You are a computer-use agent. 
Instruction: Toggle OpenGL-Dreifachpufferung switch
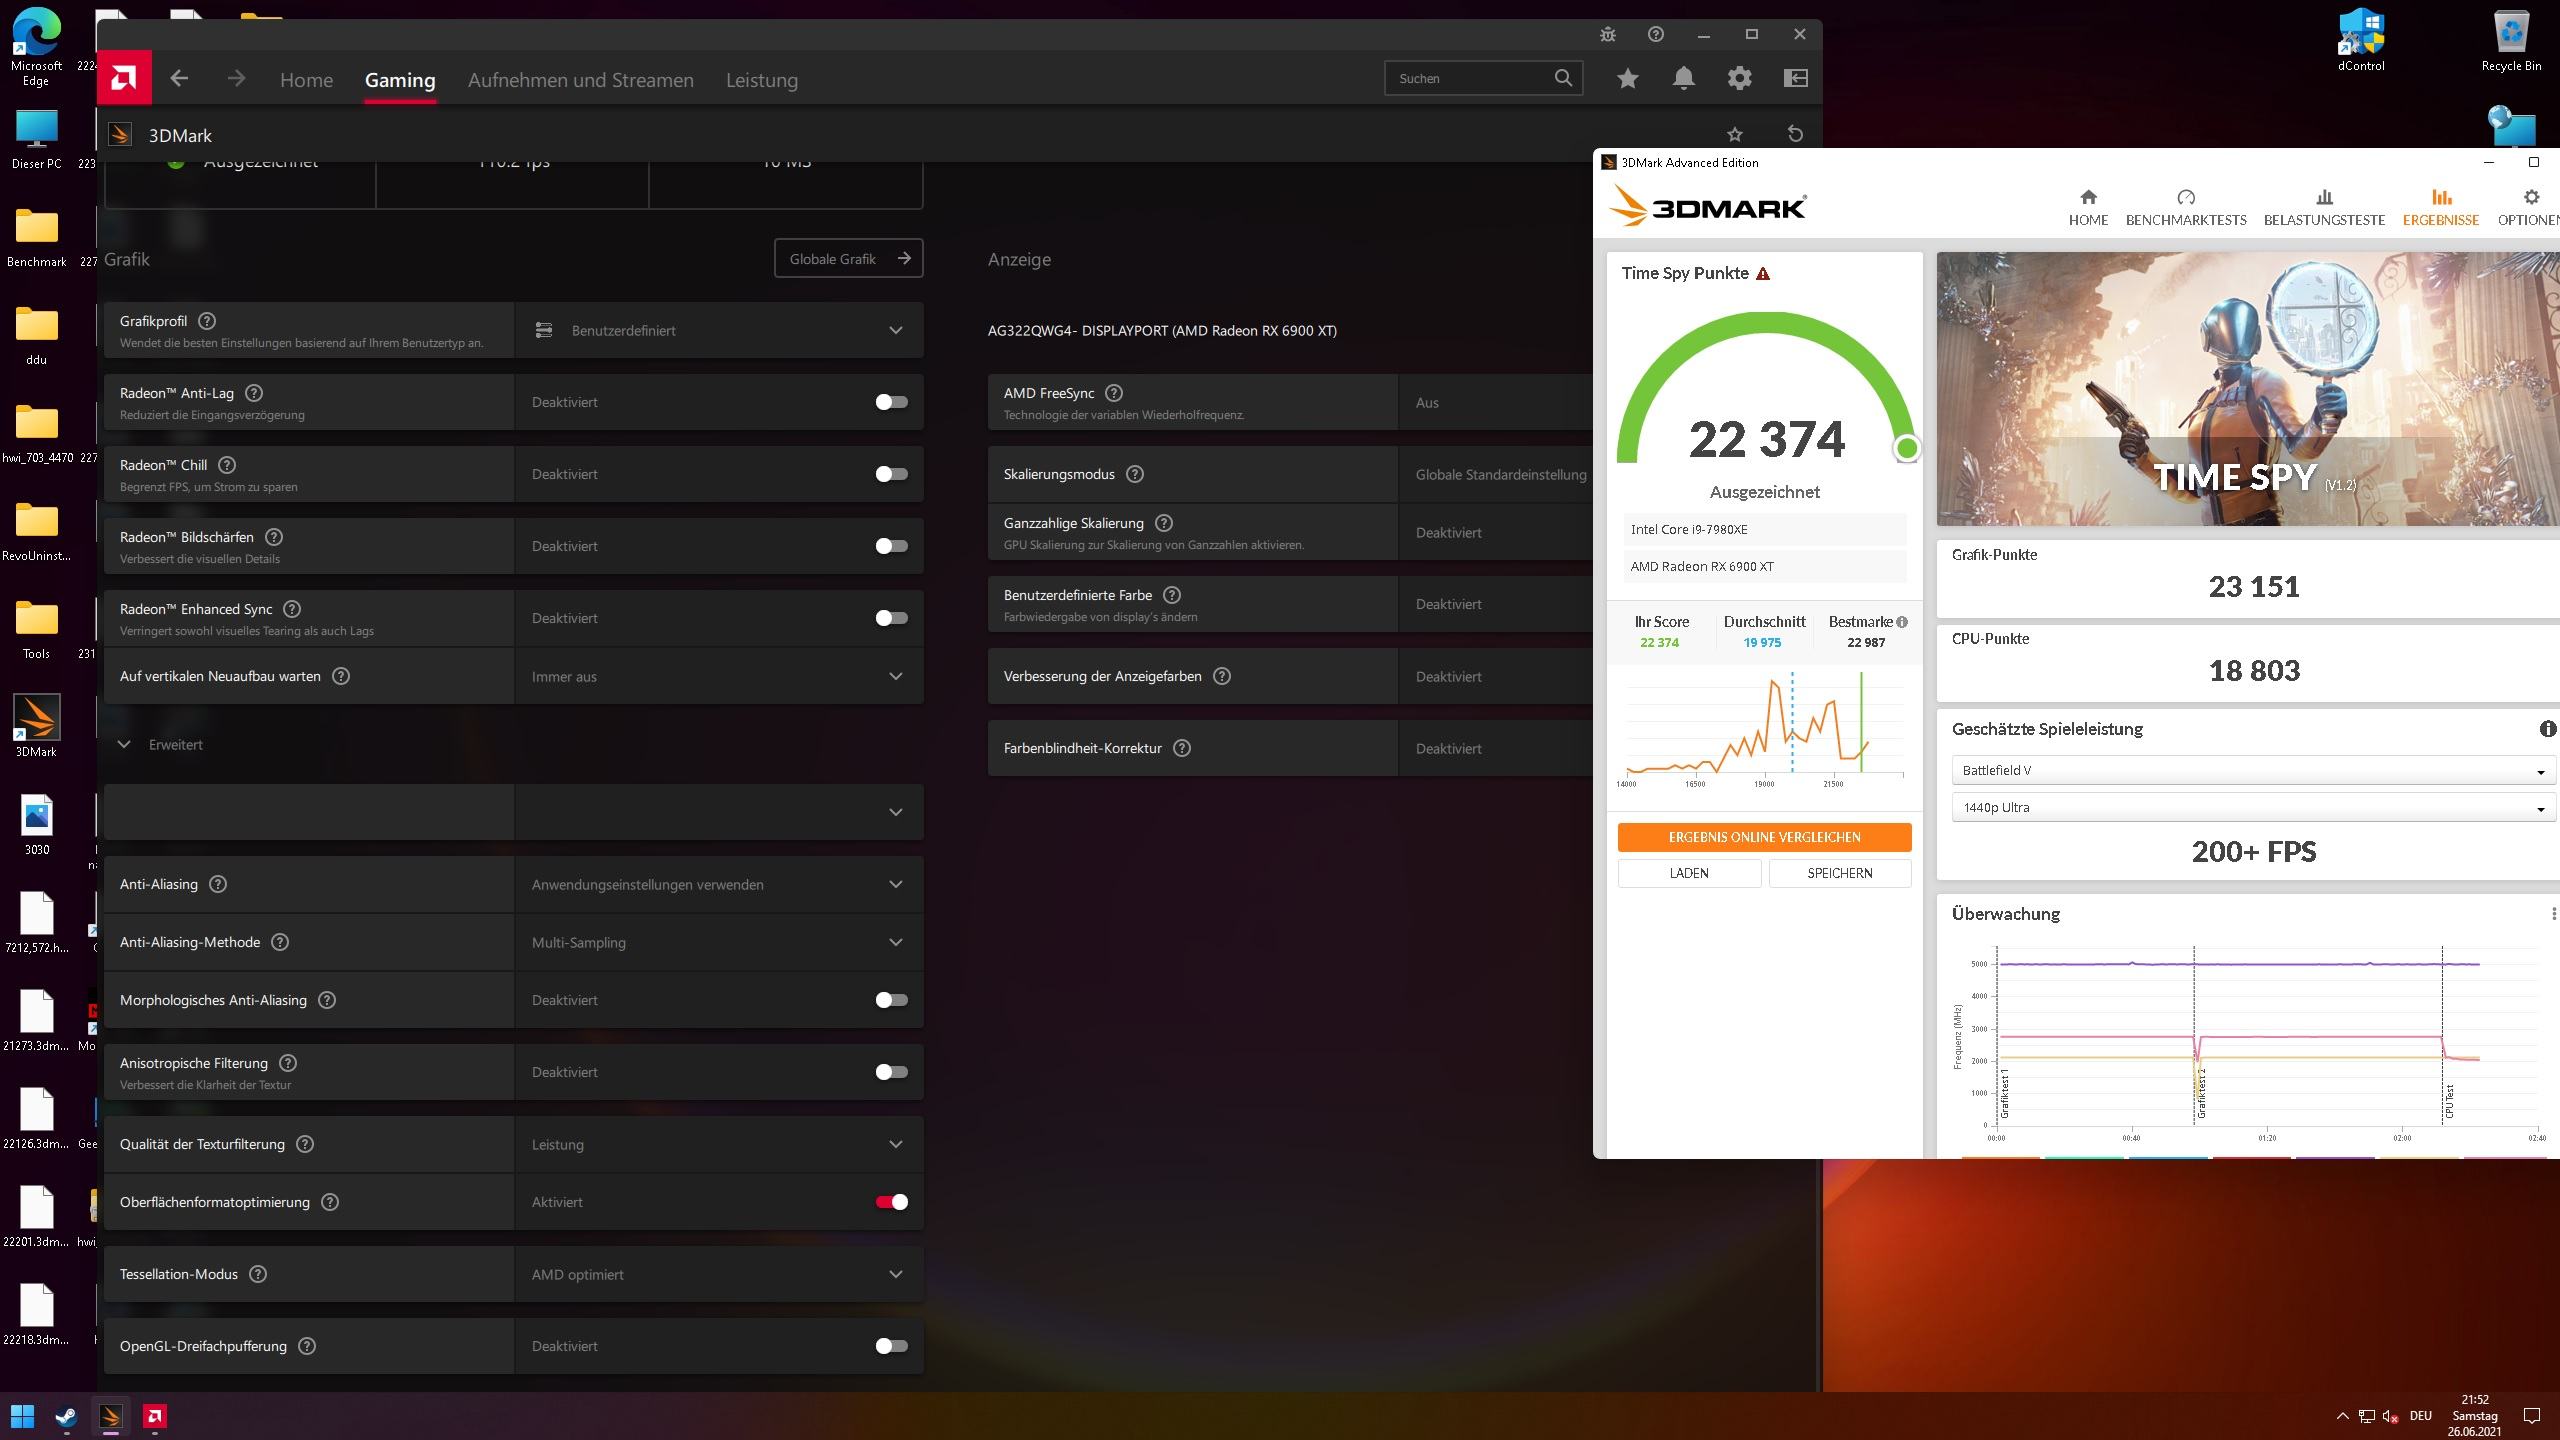tap(891, 1346)
